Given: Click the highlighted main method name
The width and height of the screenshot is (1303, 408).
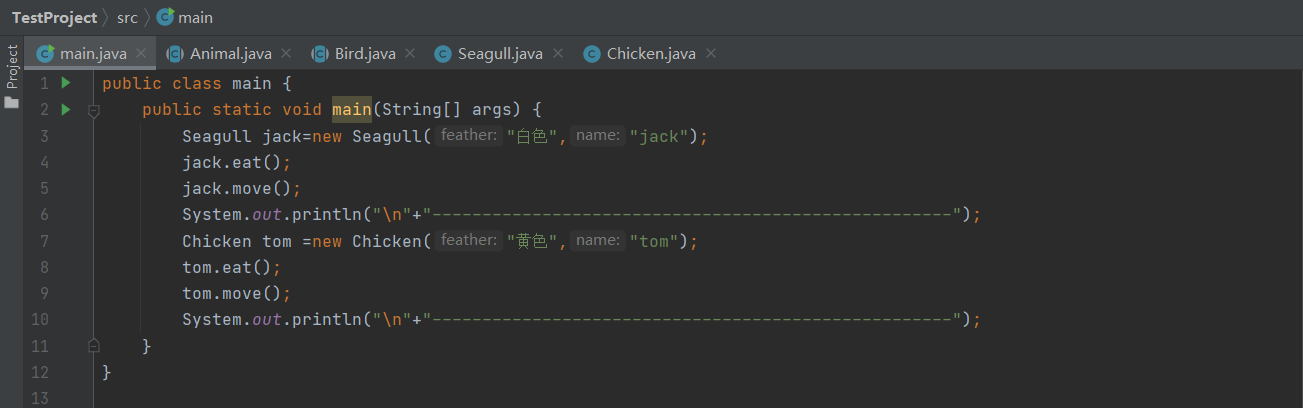Looking at the screenshot, I should 352,109.
